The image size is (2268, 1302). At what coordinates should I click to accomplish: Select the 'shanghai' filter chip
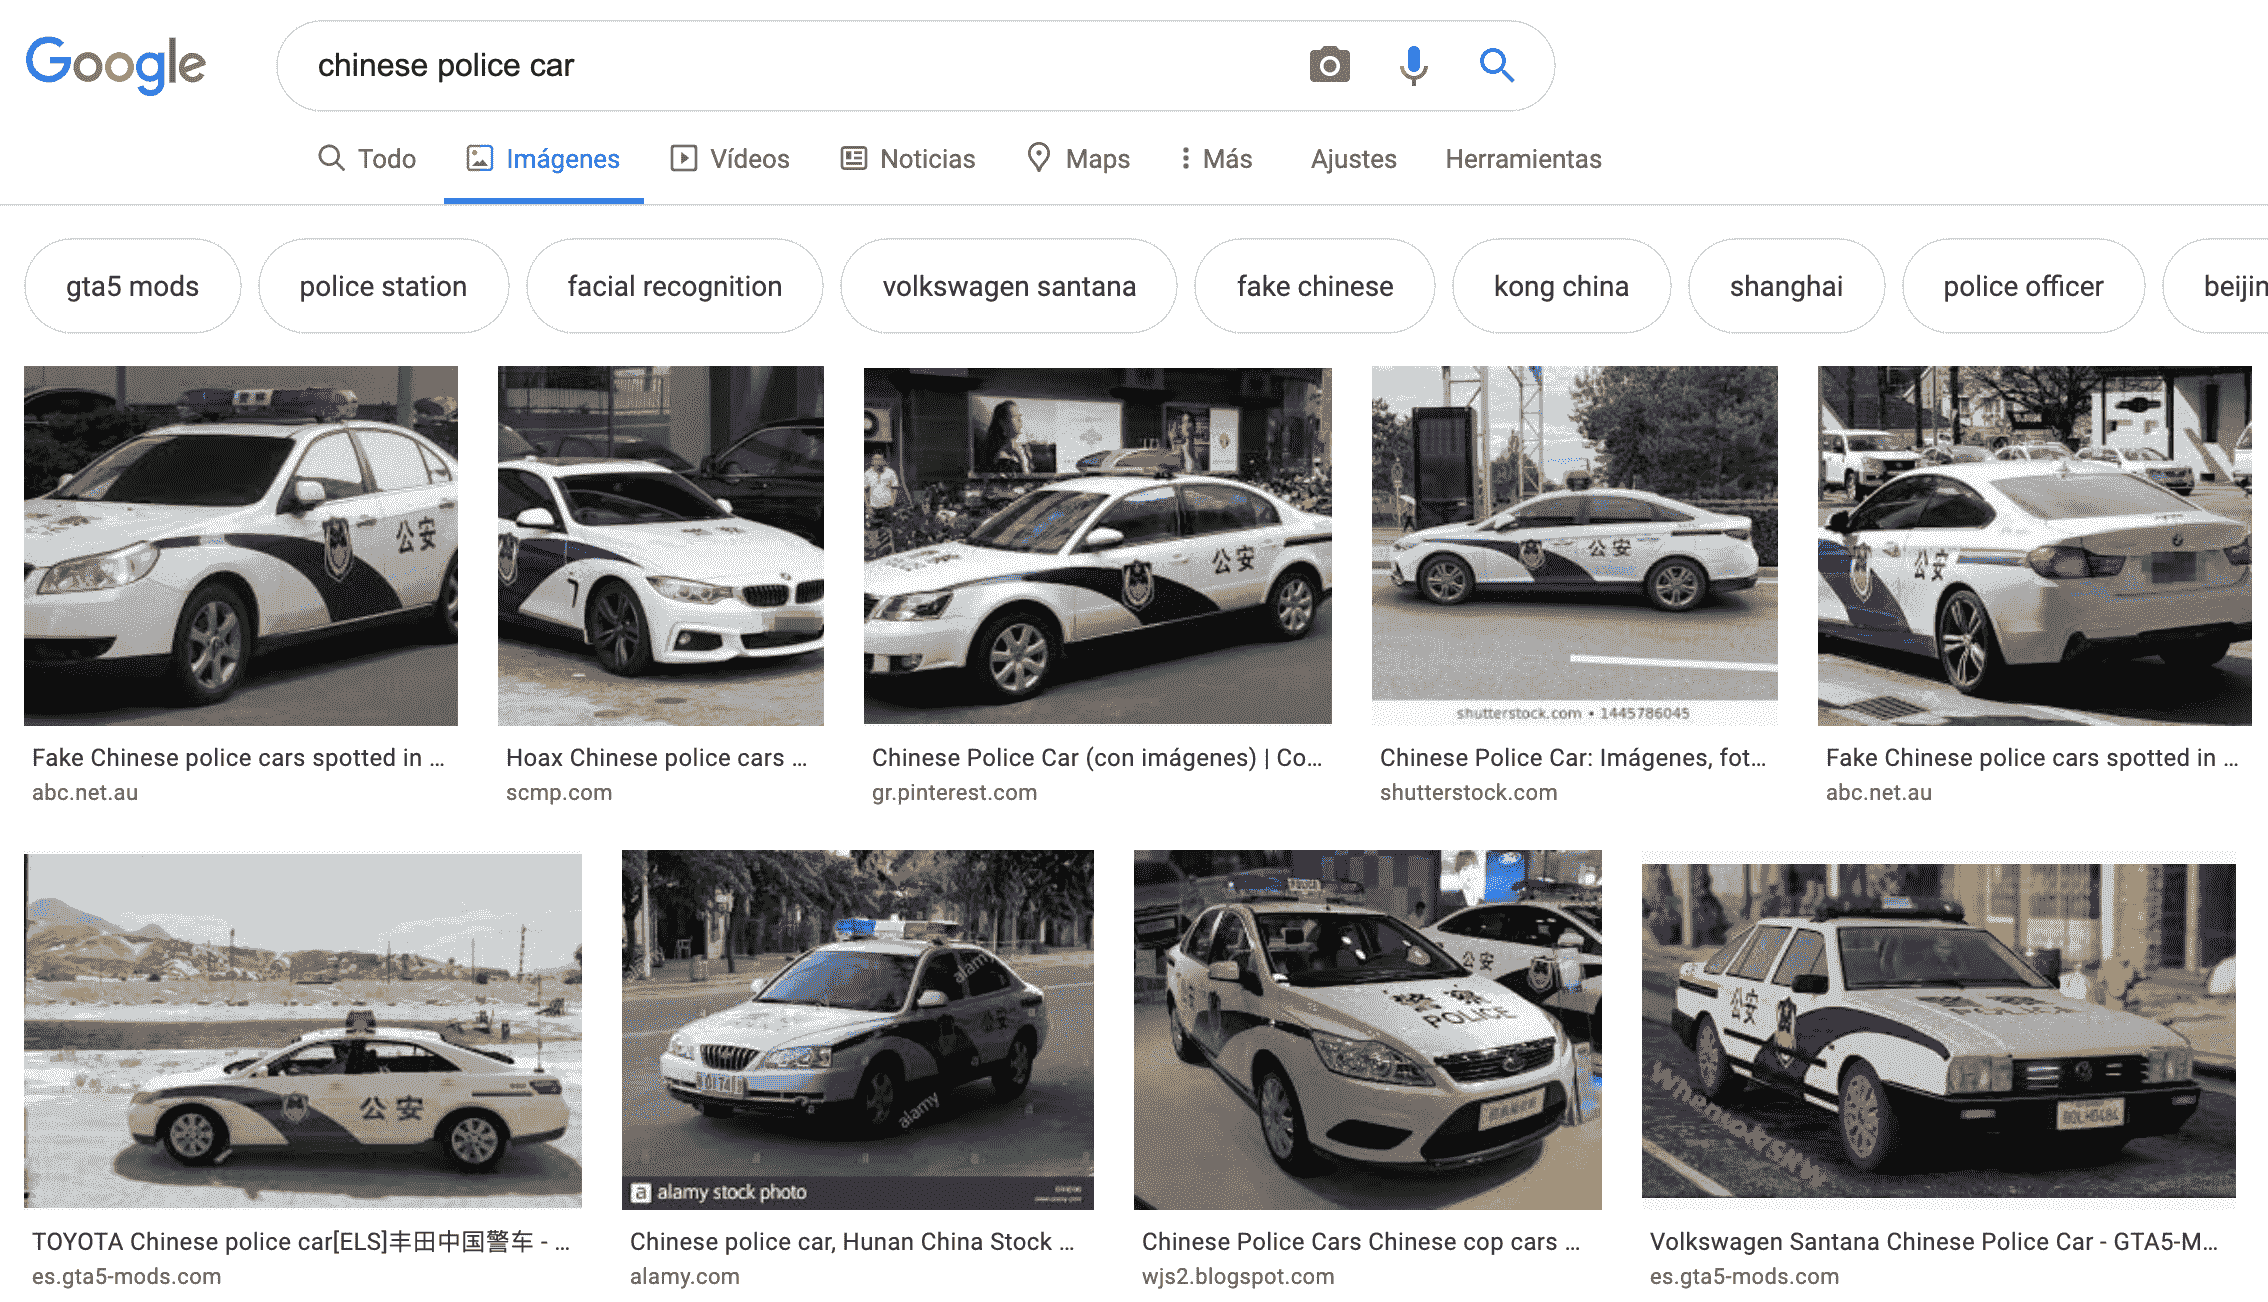(1786, 286)
